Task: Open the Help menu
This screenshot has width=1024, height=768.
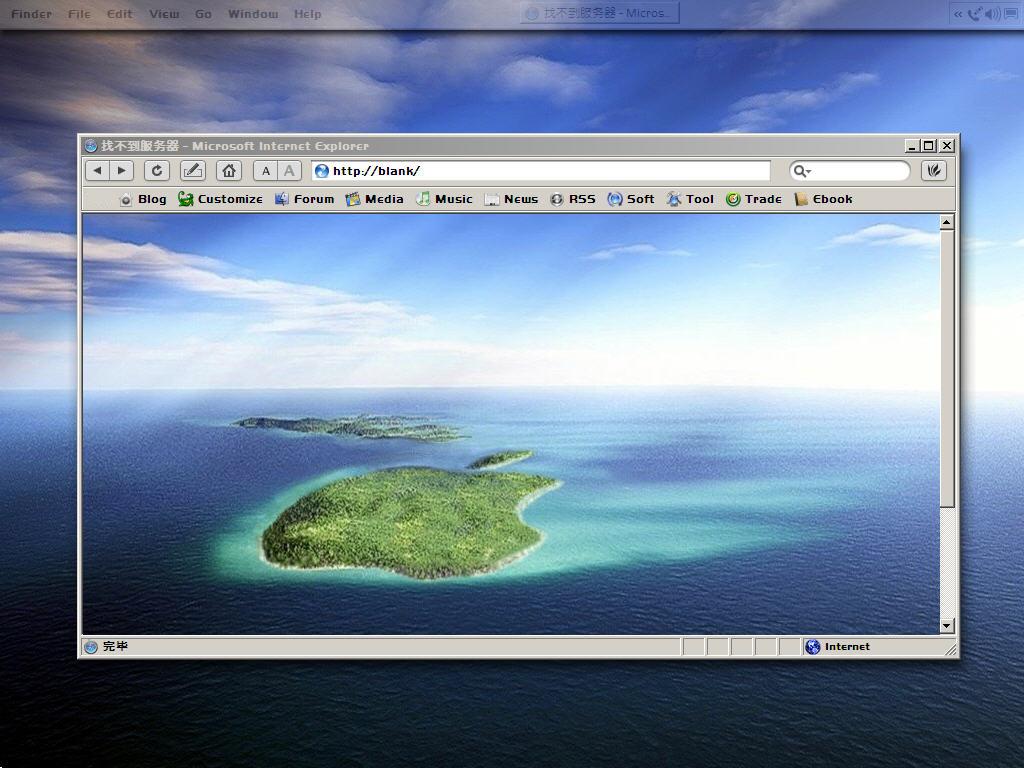Action: point(307,14)
